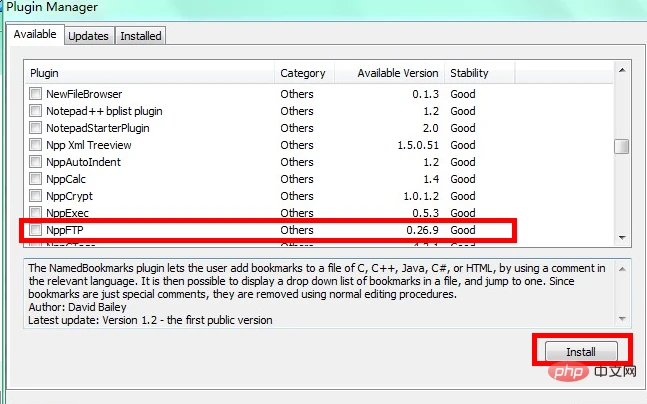The image size is (647, 404).
Task: Check the NotepadStarterPlugin checkbox
Action: tap(37, 128)
